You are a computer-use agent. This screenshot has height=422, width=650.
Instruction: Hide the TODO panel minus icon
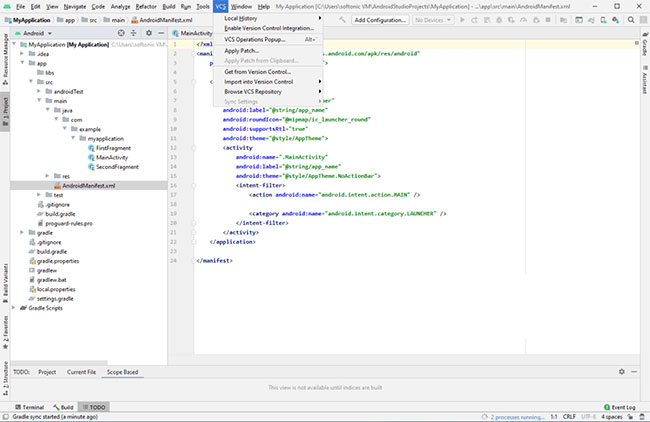tap(634, 371)
